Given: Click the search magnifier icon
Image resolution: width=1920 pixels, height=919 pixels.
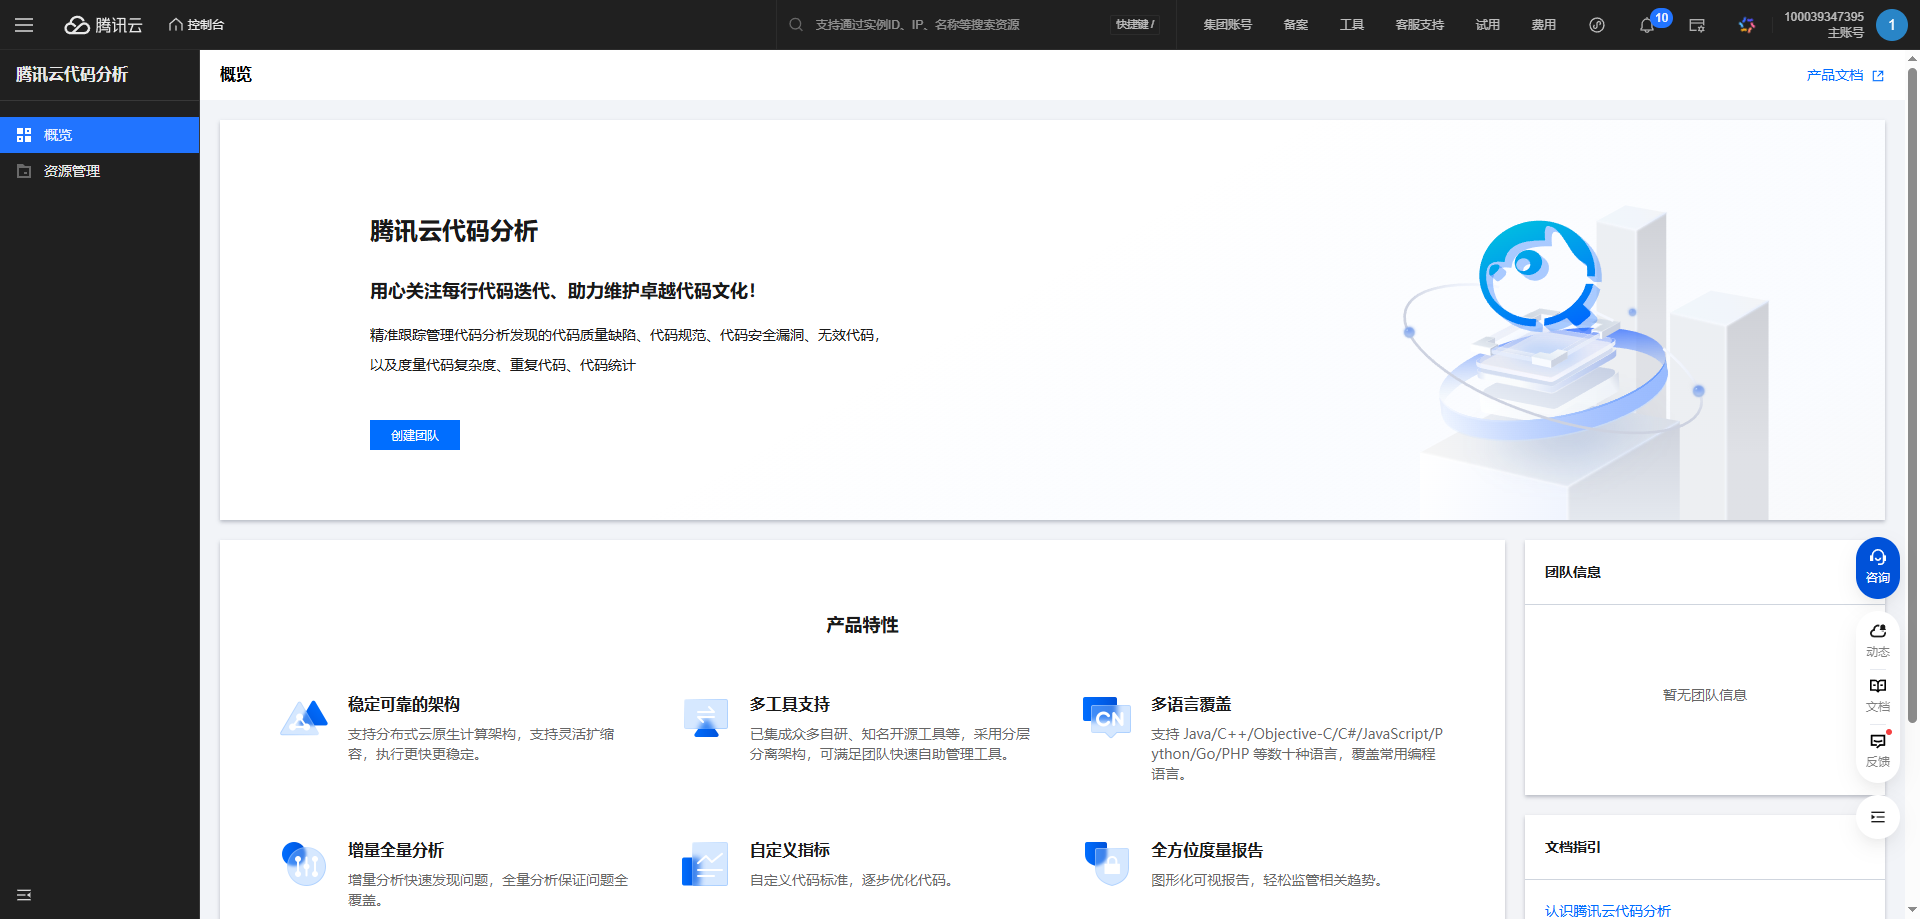Looking at the screenshot, I should [796, 25].
